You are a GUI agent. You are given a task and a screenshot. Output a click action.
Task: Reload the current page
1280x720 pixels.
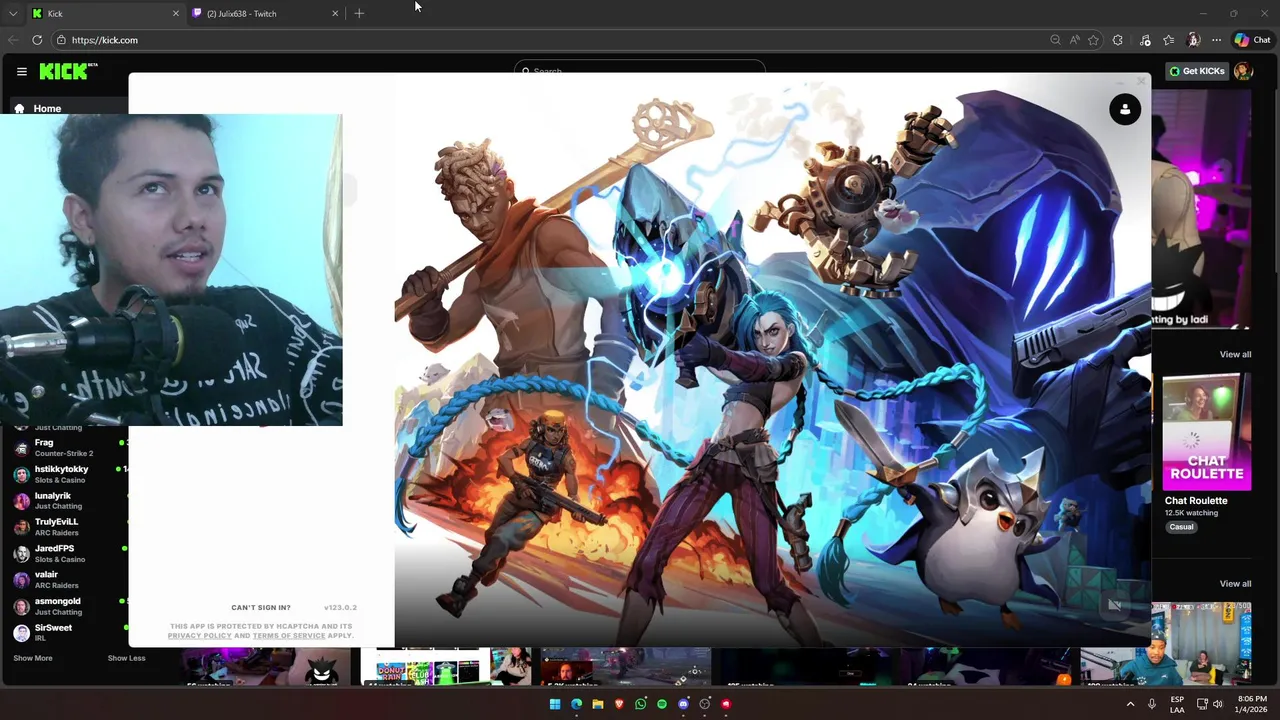[37, 40]
